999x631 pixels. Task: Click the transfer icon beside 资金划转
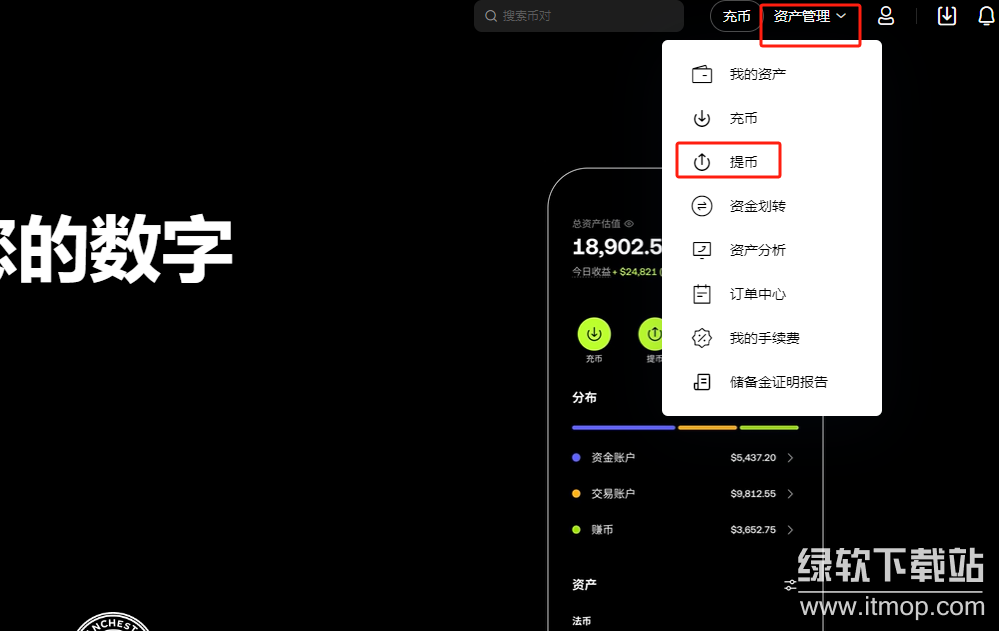tap(702, 206)
